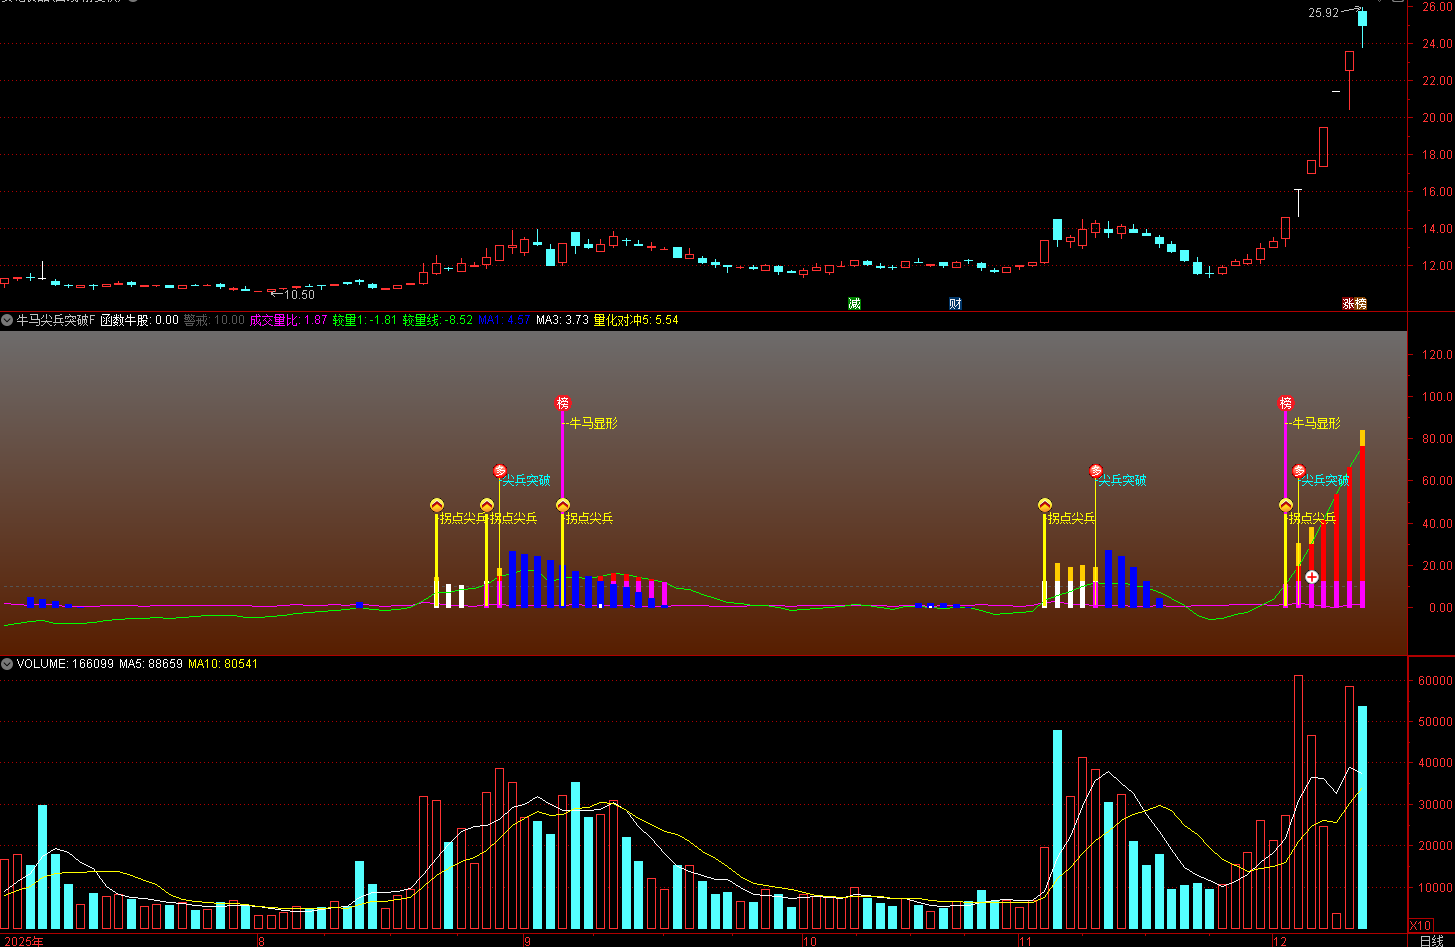Viewport: 1455px width, 947px height.
Task: Click the VOLUME: 166099 readout
Action: [x=65, y=663]
